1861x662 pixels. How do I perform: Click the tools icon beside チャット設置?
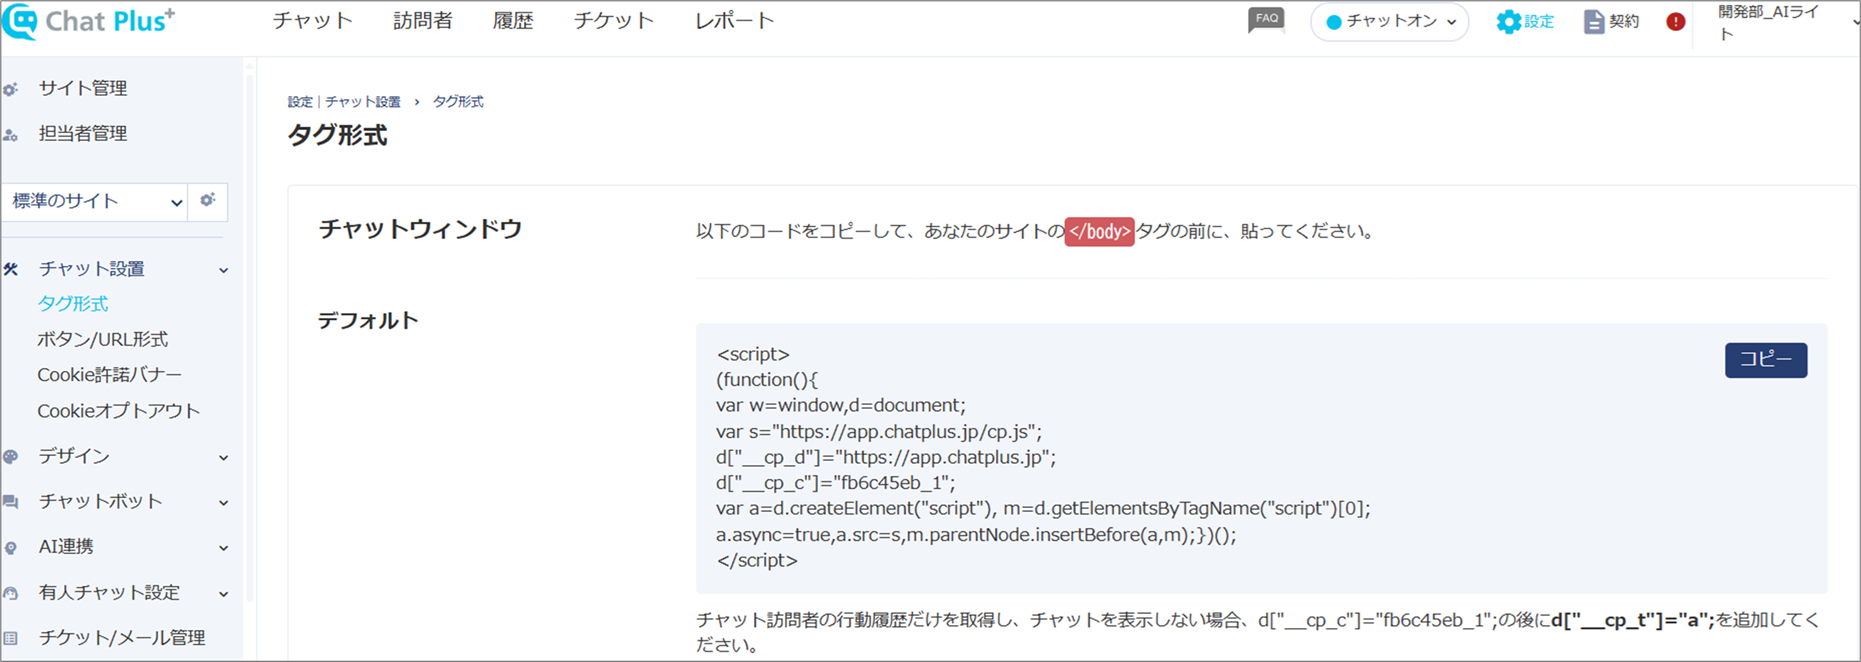pyautogui.click(x=11, y=269)
